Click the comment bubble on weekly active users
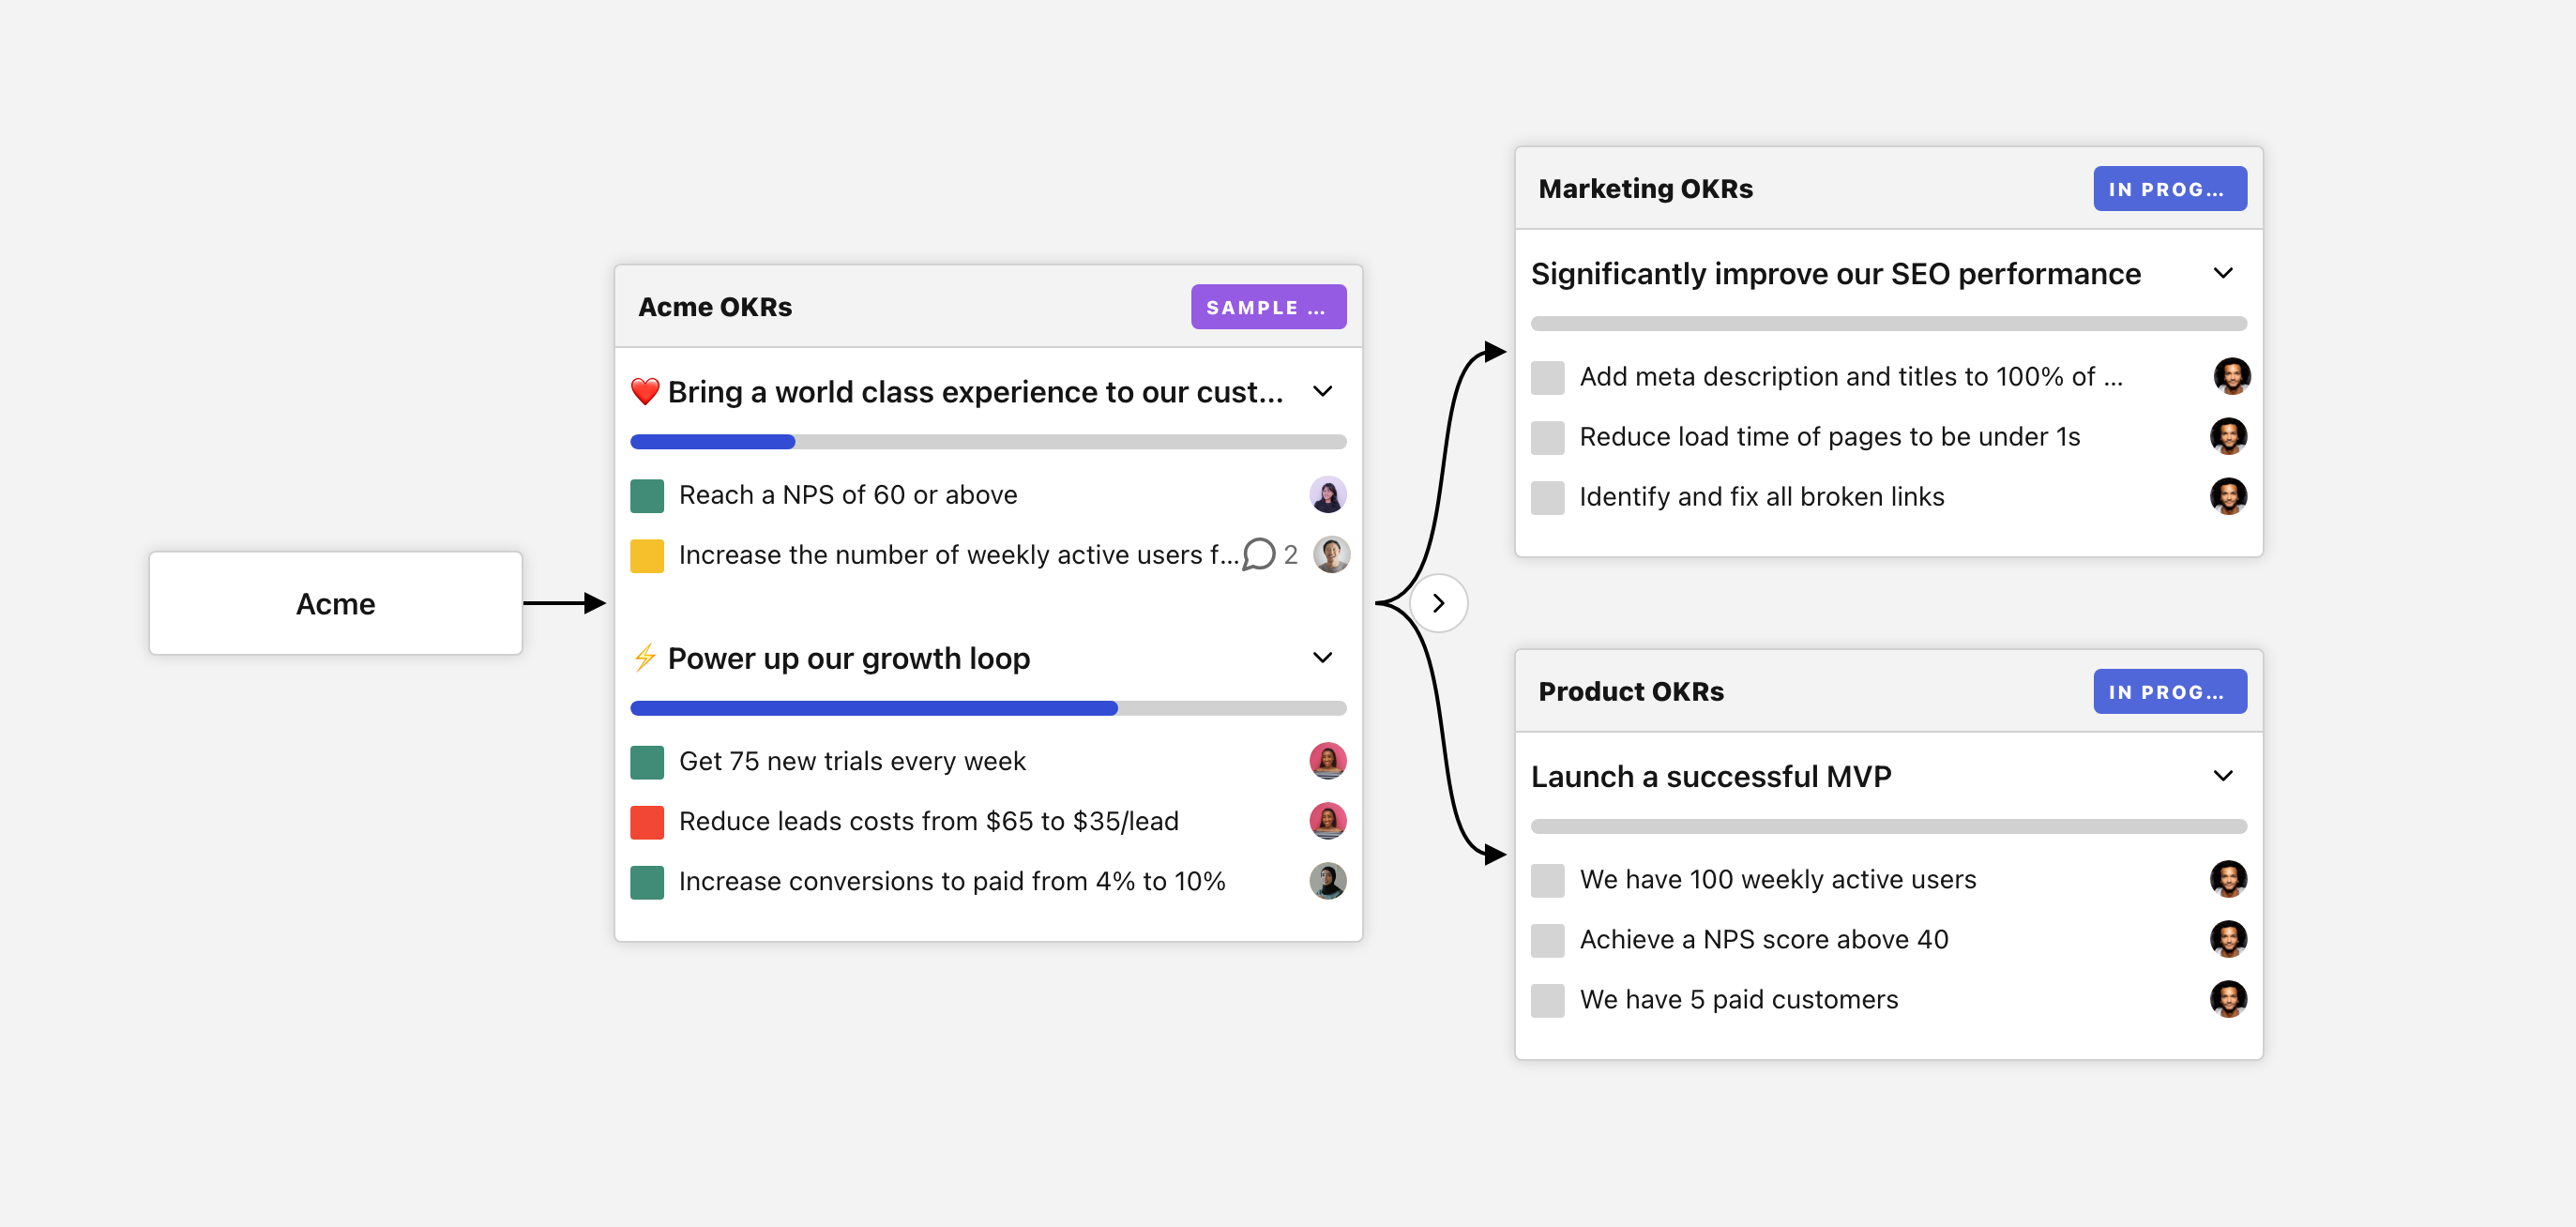Screen dimensions: 2576x1227 click(x=1259, y=554)
